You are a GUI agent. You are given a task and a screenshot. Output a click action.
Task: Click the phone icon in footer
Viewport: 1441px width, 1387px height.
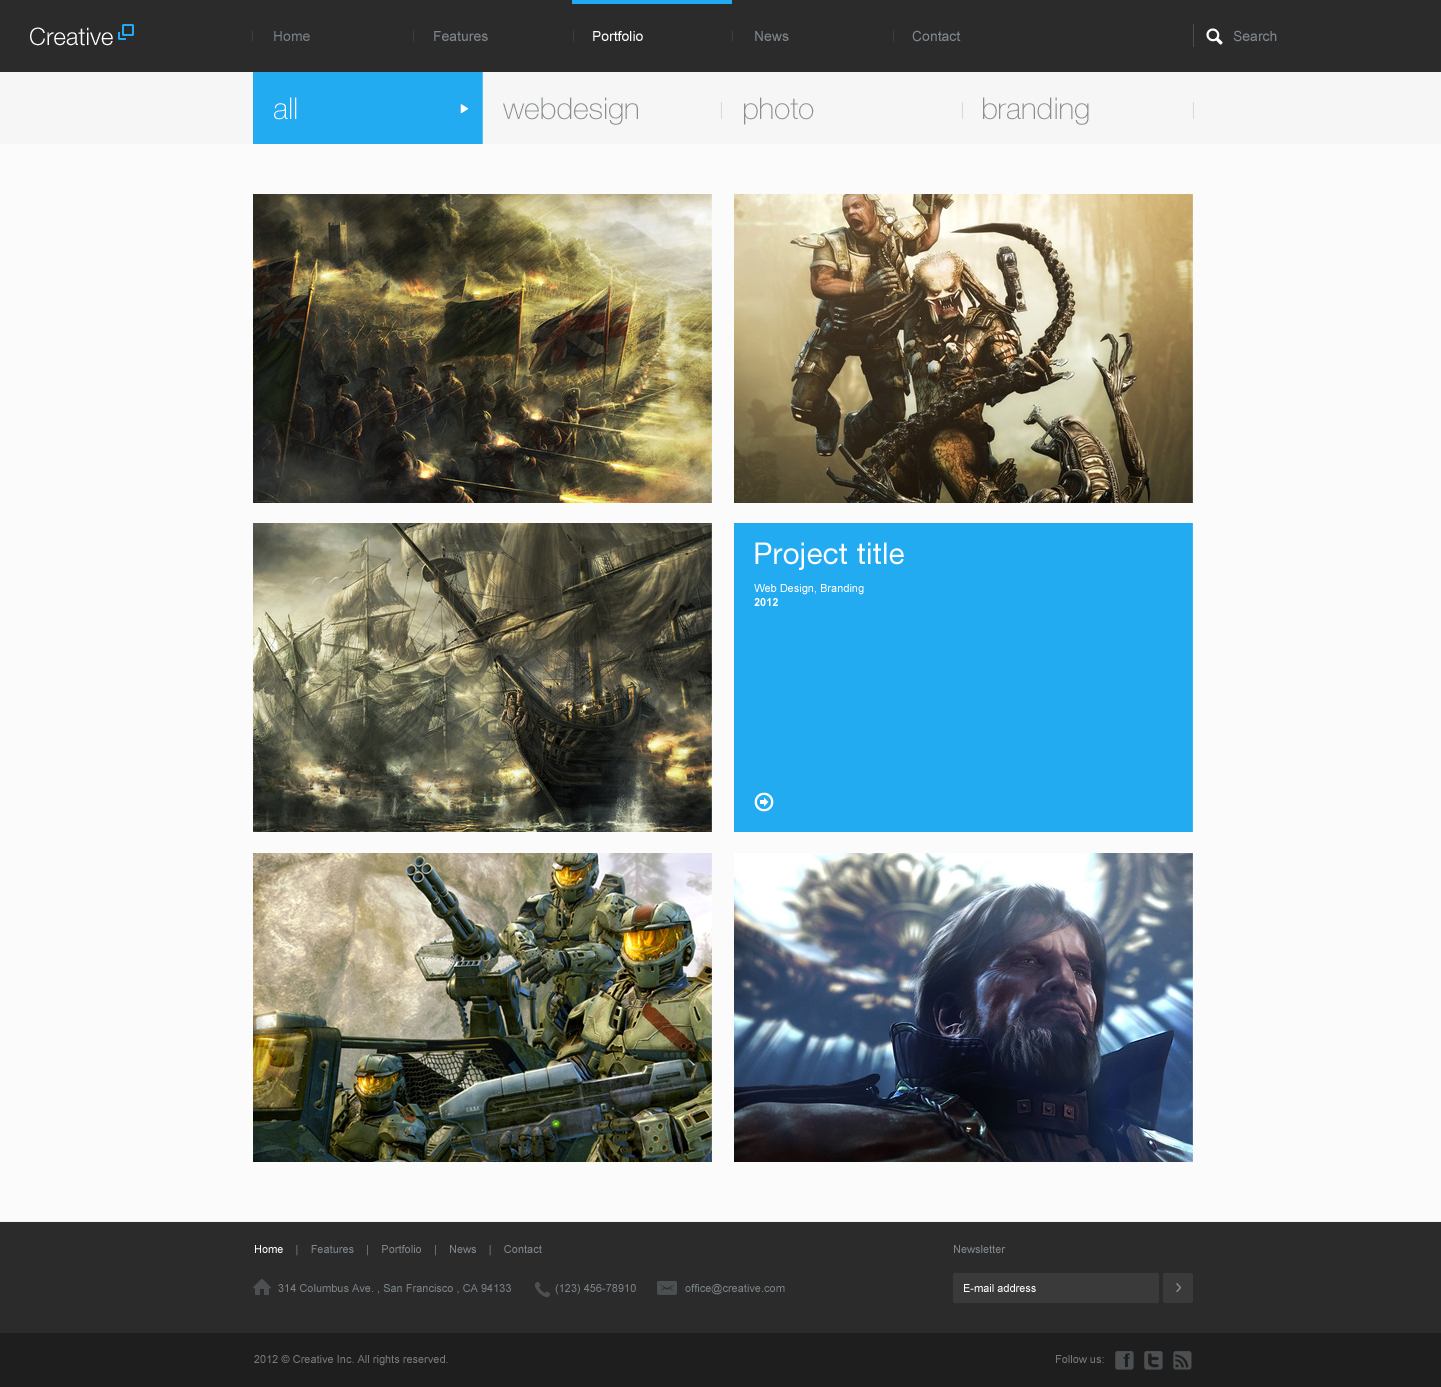click(542, 1289)
